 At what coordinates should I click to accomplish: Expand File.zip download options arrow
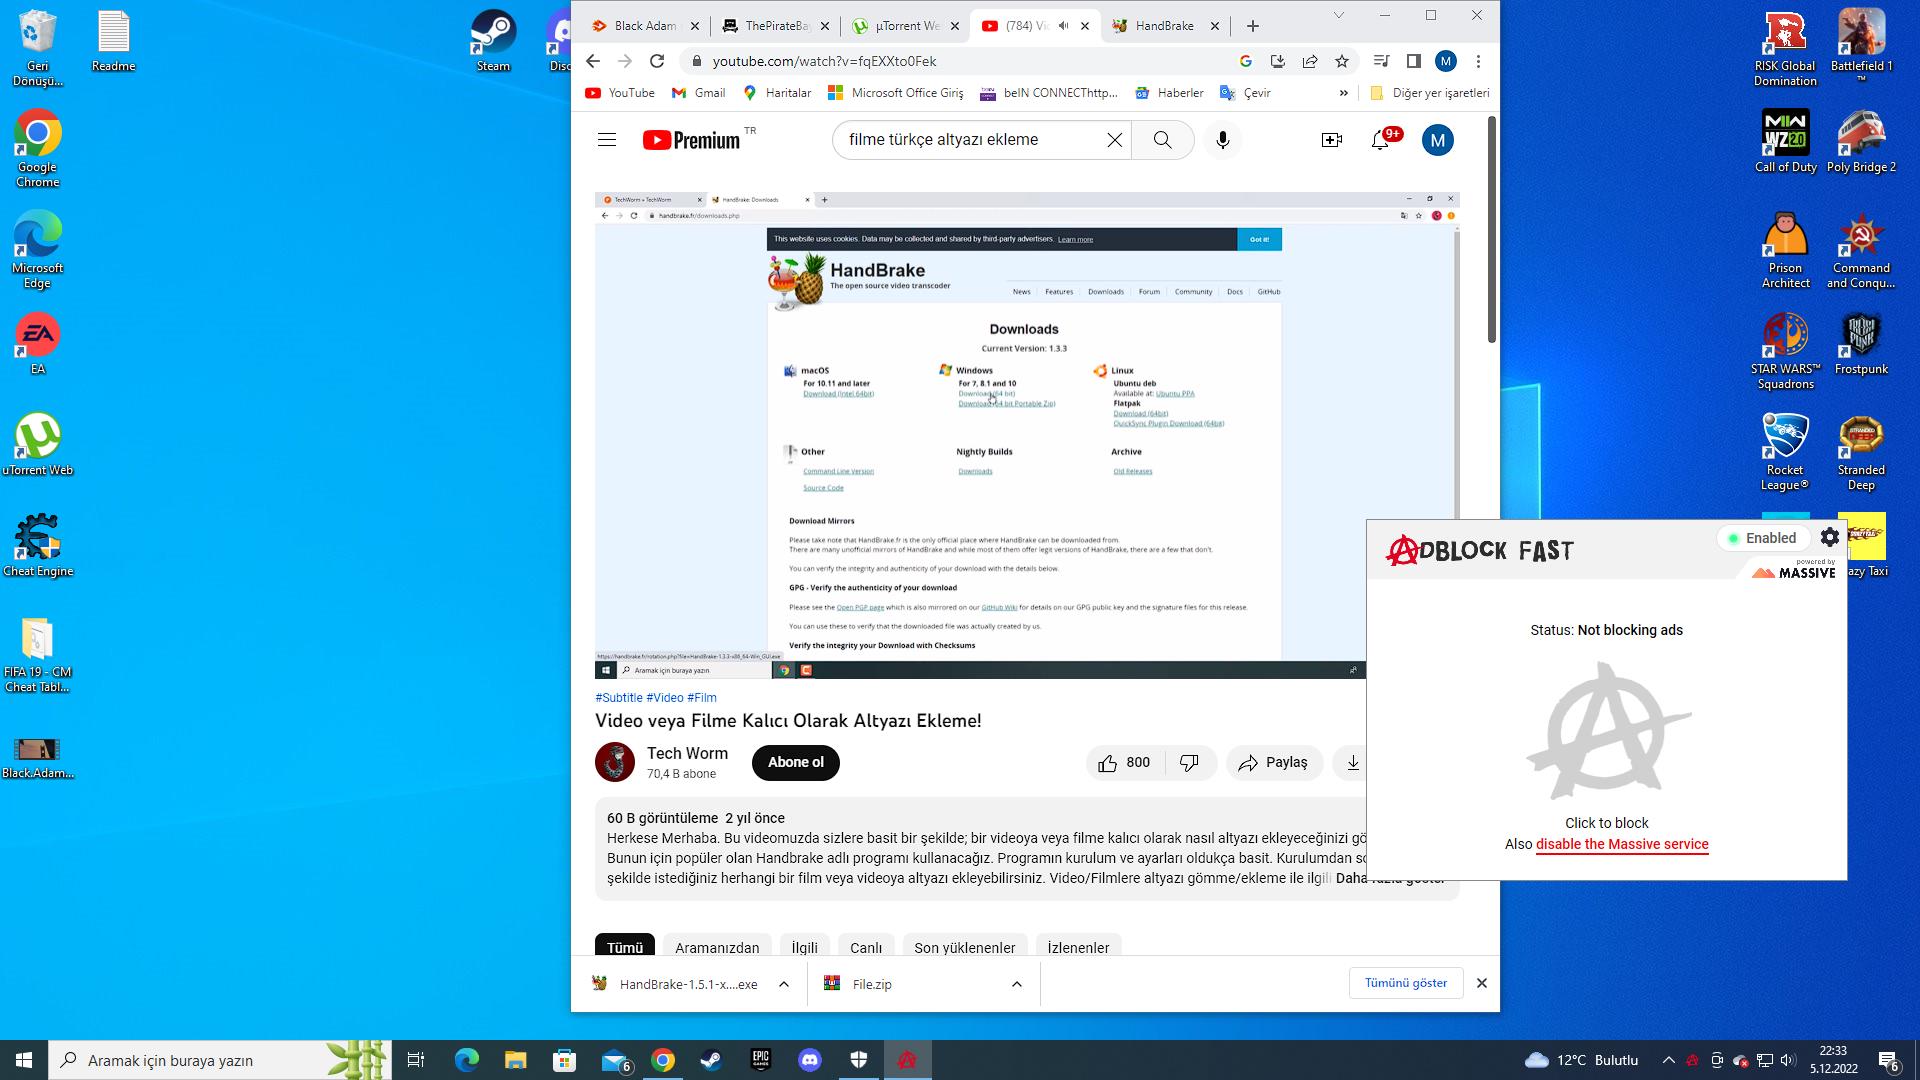(x=1016, y=984)
